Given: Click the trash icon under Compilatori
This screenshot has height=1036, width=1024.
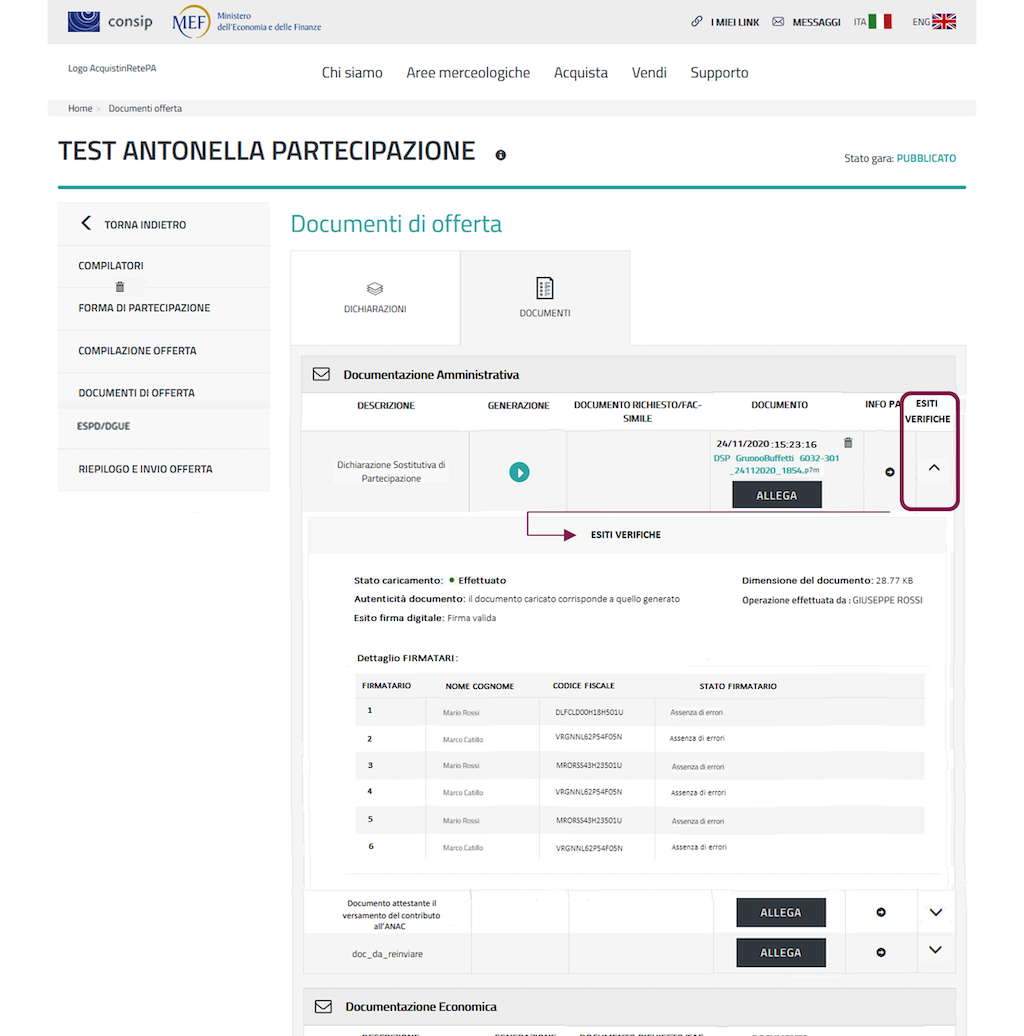Looking at the screenshot, I should coord(120,287).
